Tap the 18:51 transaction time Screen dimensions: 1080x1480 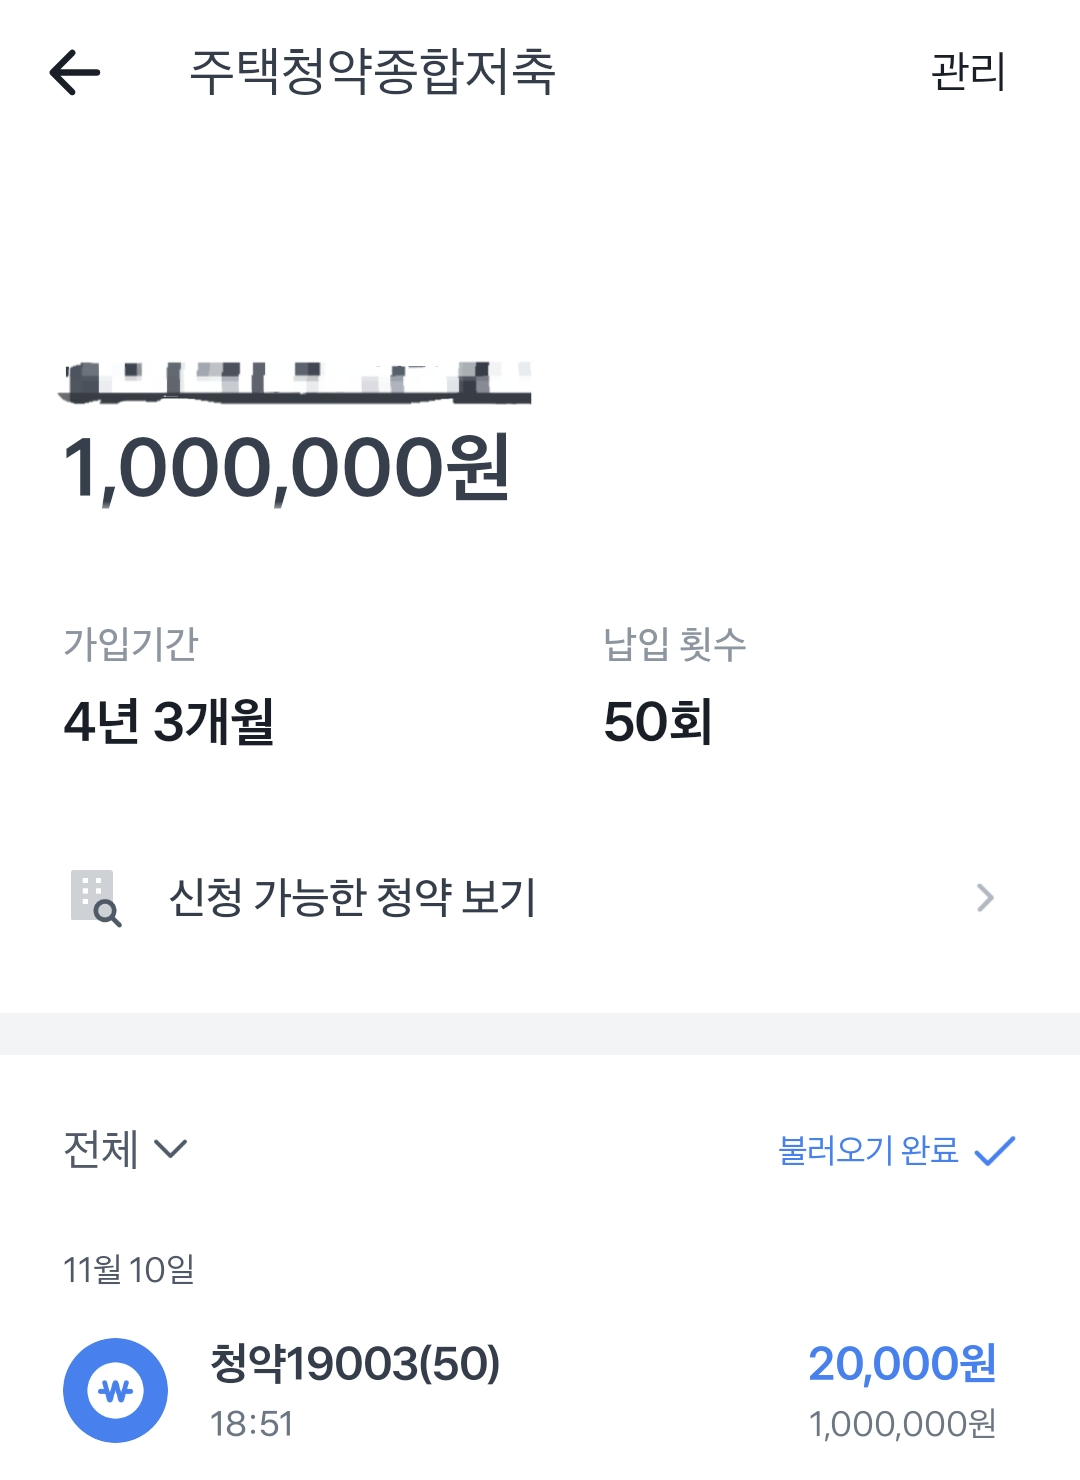252,1423
